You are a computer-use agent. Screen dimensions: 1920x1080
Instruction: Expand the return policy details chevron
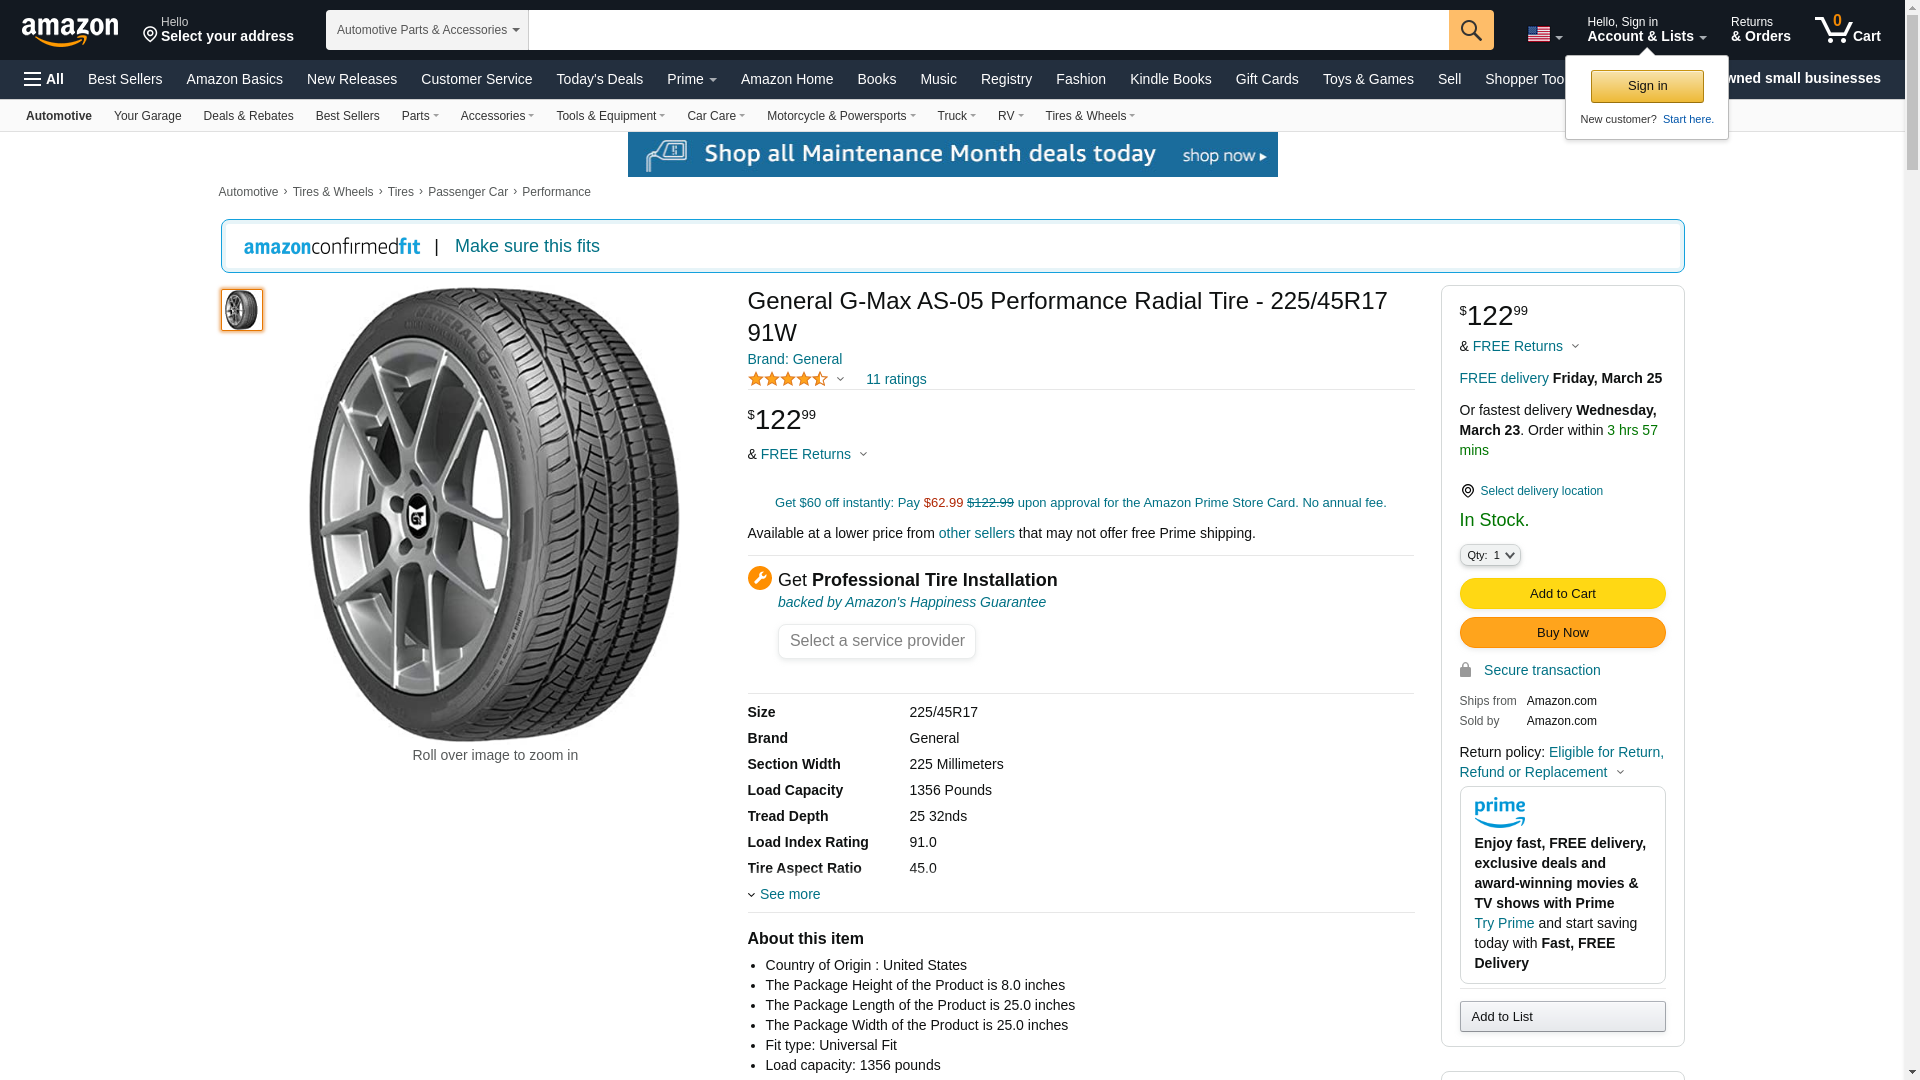point(1621,772)
